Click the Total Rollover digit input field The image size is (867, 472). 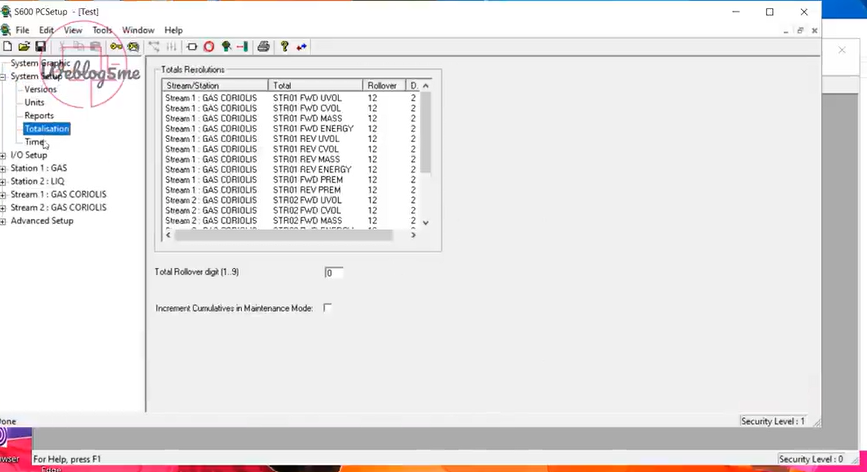pos(334,273)
